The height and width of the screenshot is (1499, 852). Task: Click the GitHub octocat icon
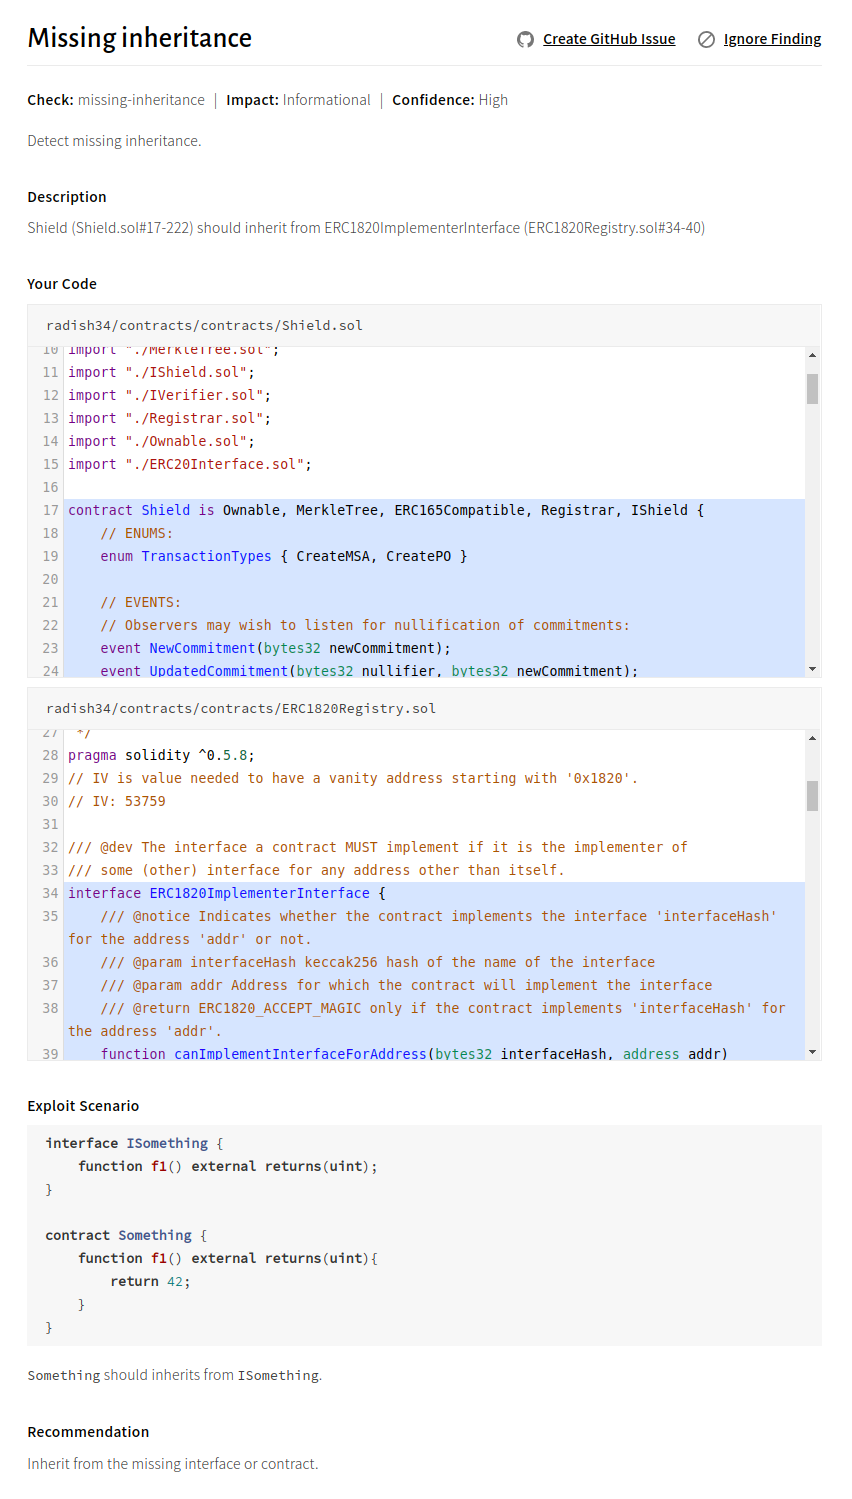[x=525, y=39]
